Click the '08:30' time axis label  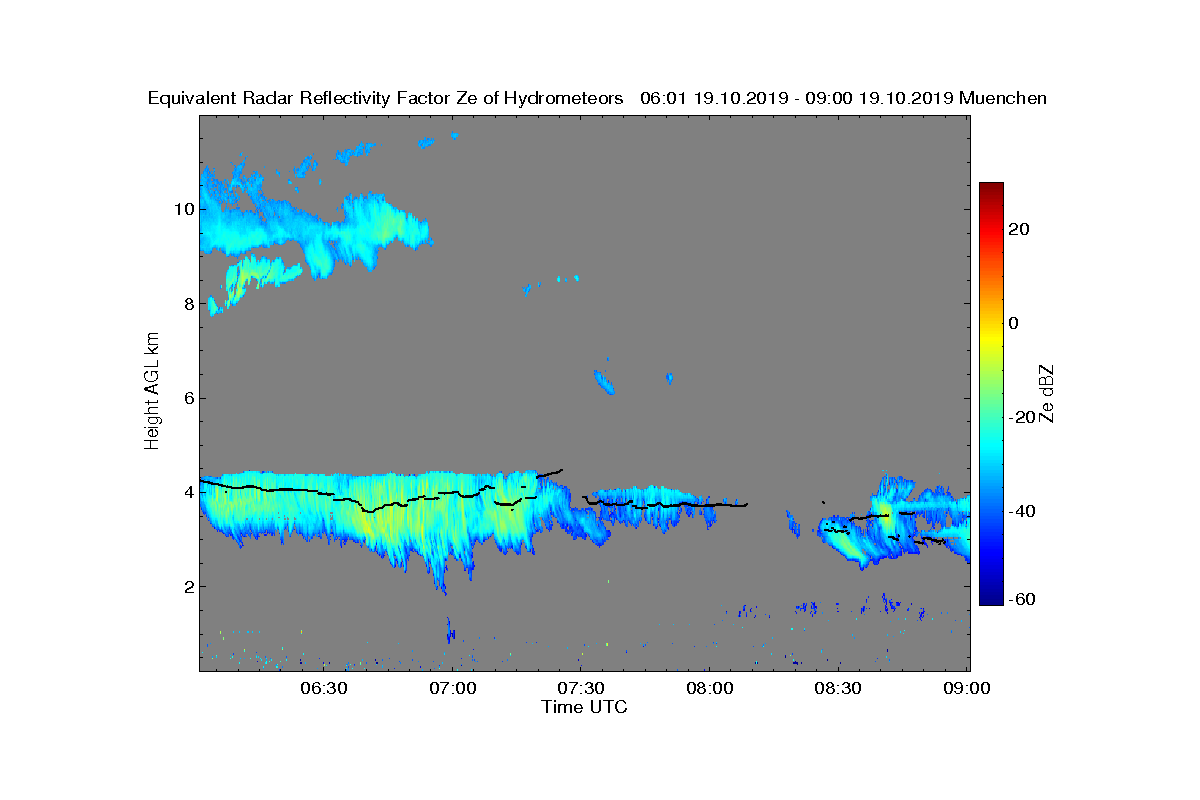pos(838,688)
